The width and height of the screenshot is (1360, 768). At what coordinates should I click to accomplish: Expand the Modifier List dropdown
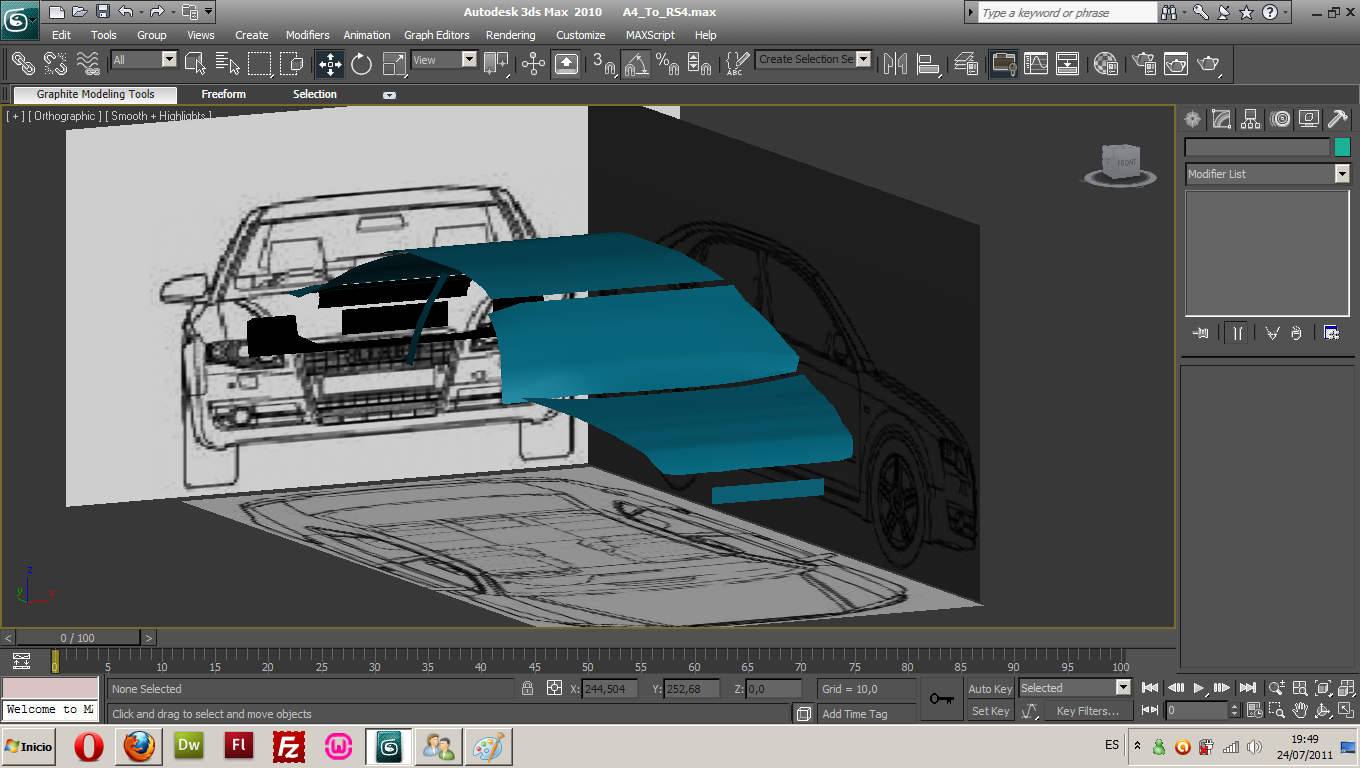click(x=1341, y=174)
